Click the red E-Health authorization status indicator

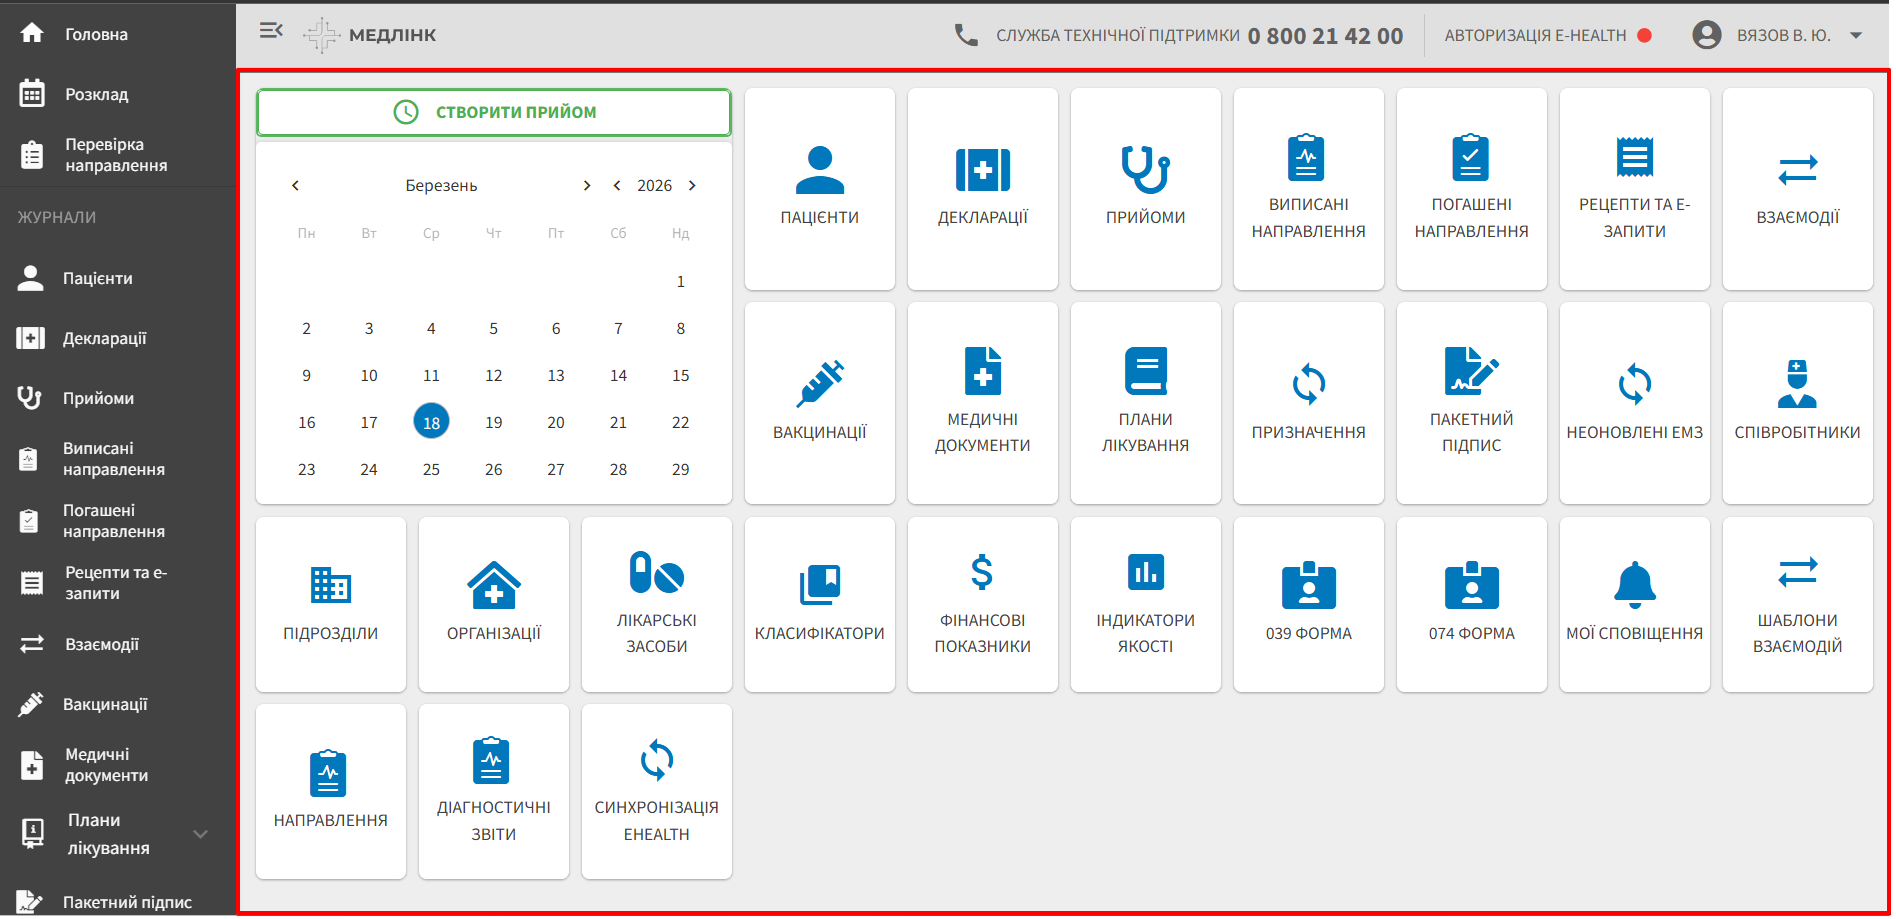[1644, 35]
